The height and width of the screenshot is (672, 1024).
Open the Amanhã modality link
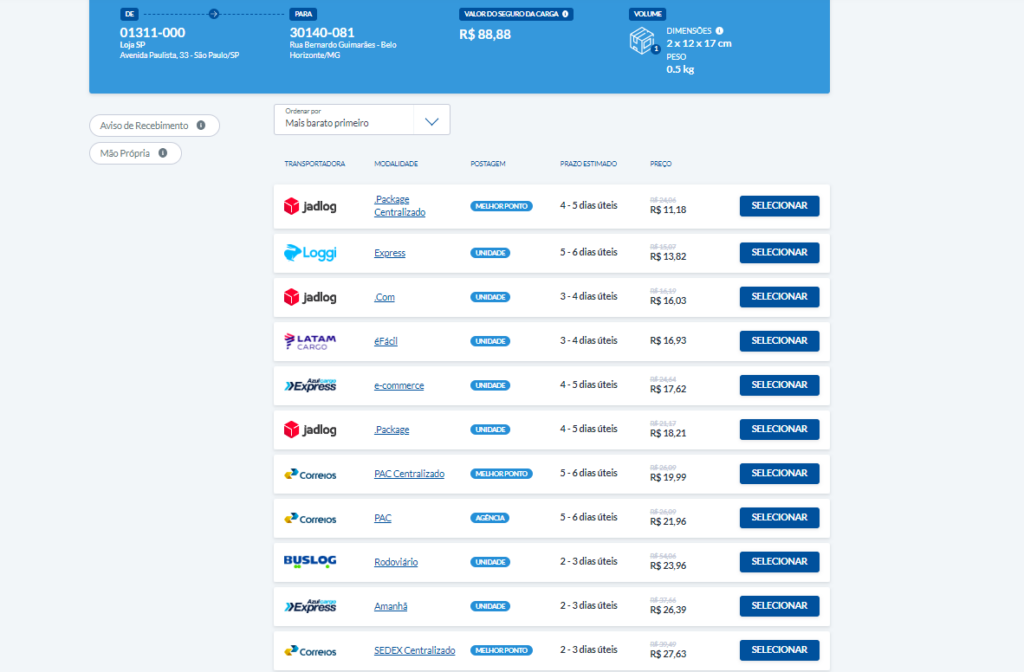point(391,606)
